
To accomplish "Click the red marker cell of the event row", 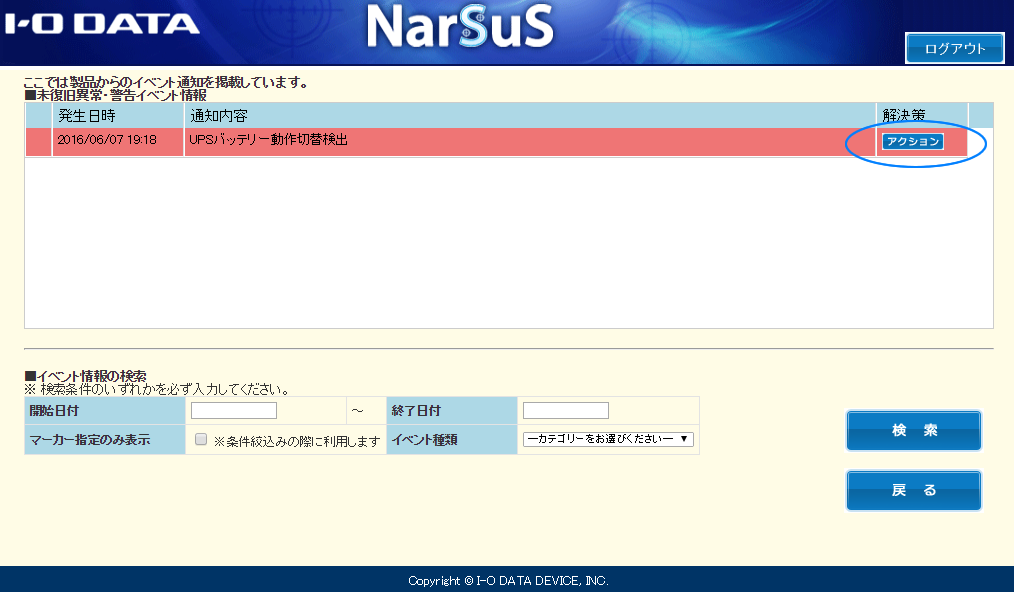I will tap(38, 142).
